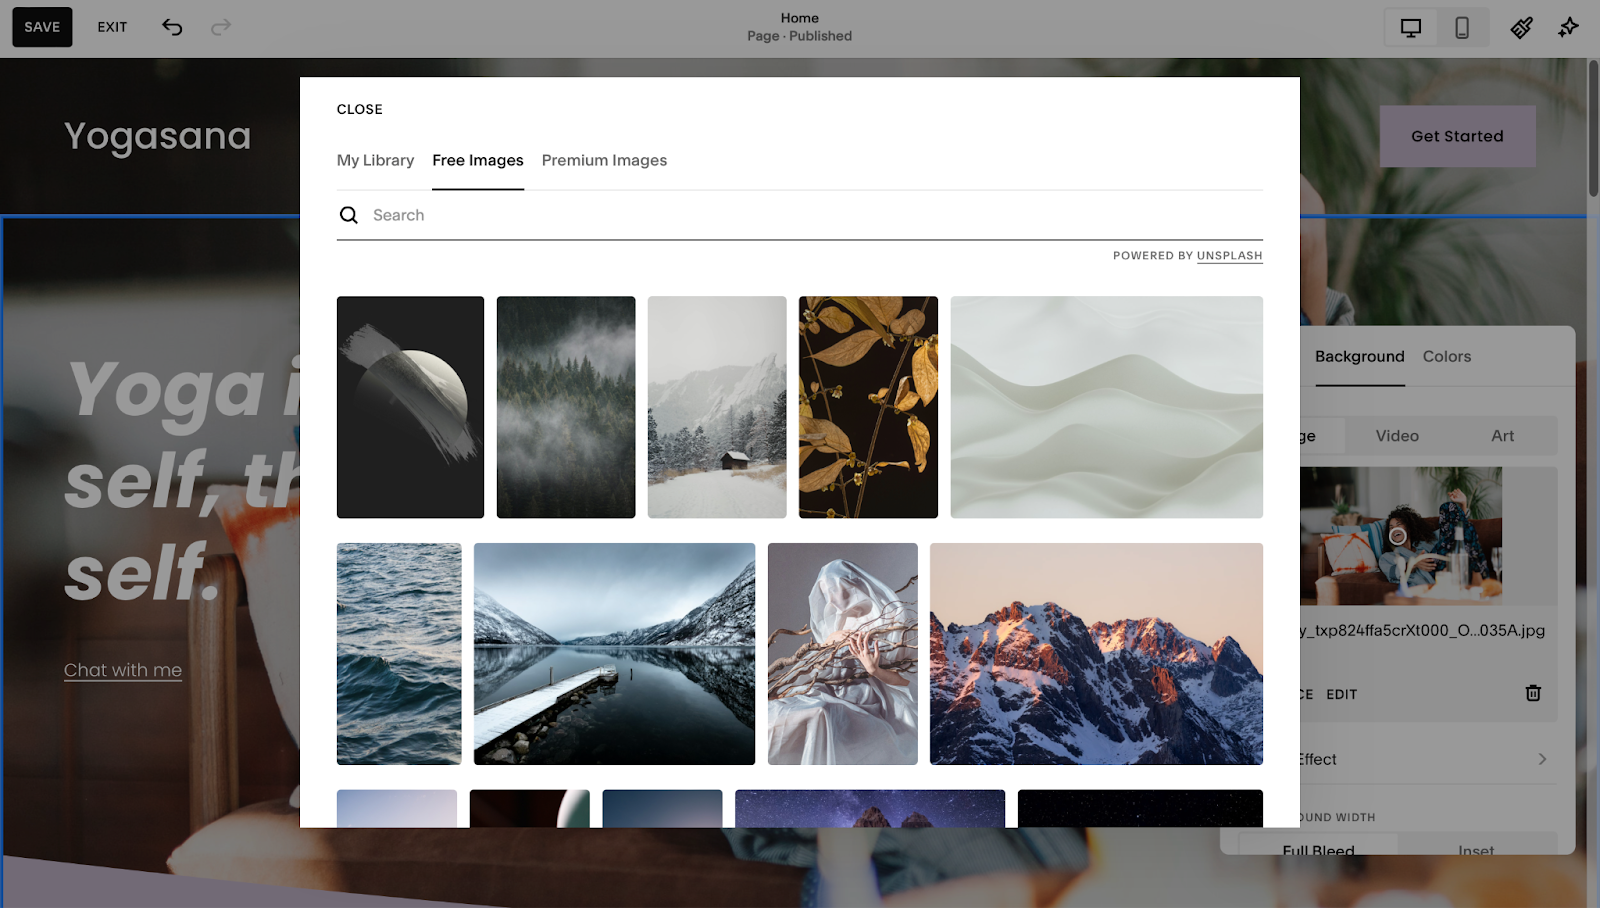The image size is (1600, 908).
Task: Open the Colors tab in panel
Action: tap(1446, 356)
